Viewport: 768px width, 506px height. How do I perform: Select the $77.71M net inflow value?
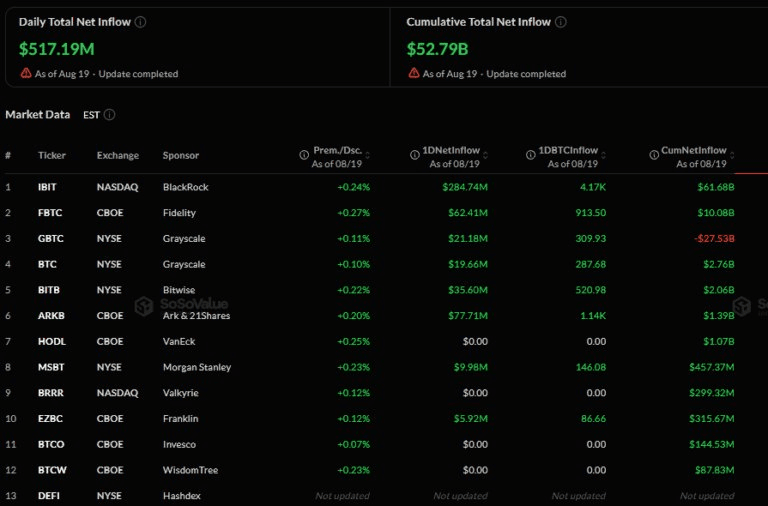click(468, 315)
